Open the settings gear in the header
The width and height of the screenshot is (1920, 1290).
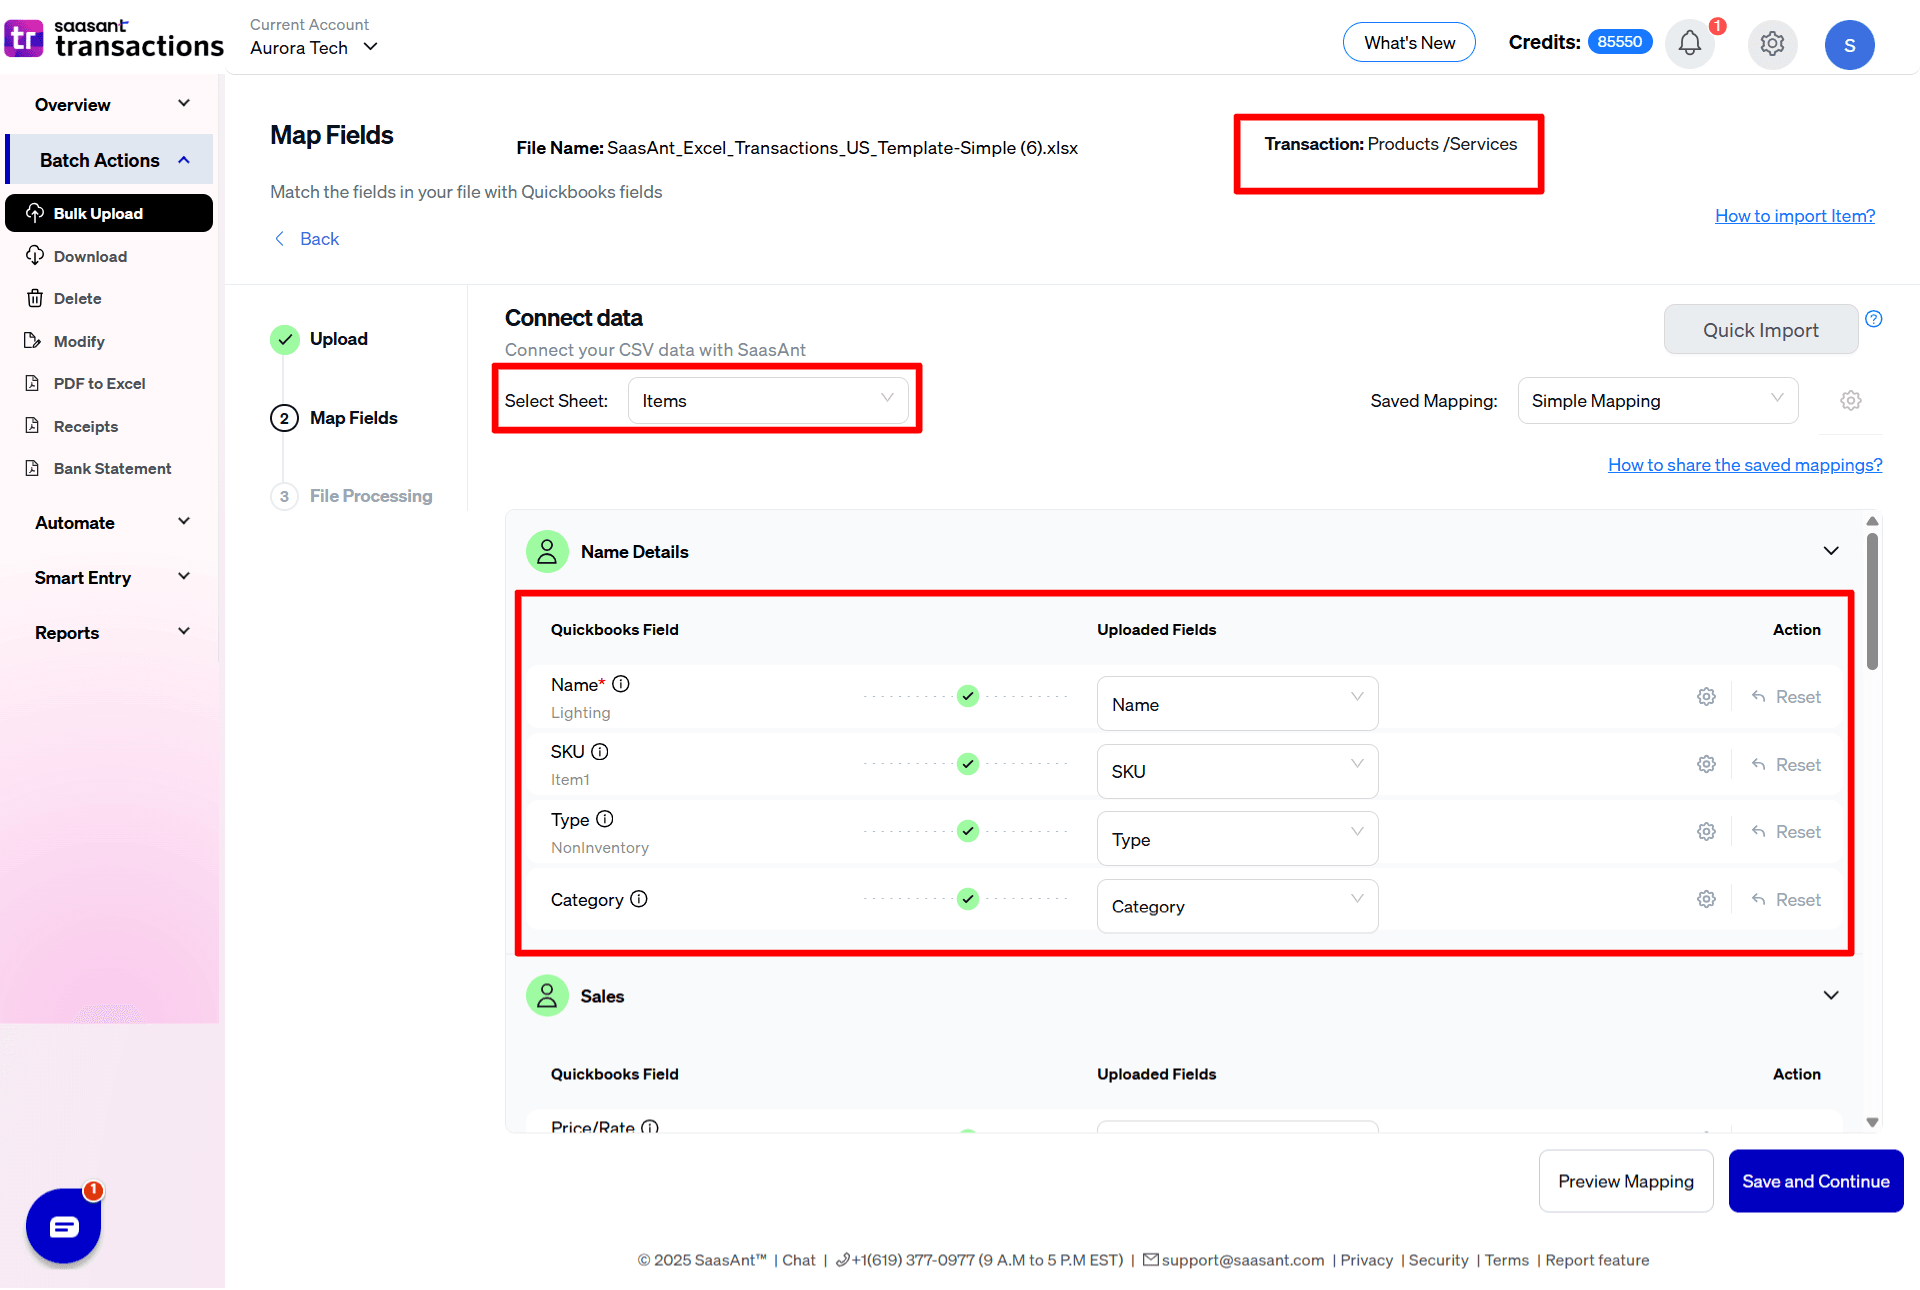pos(1772,44)
